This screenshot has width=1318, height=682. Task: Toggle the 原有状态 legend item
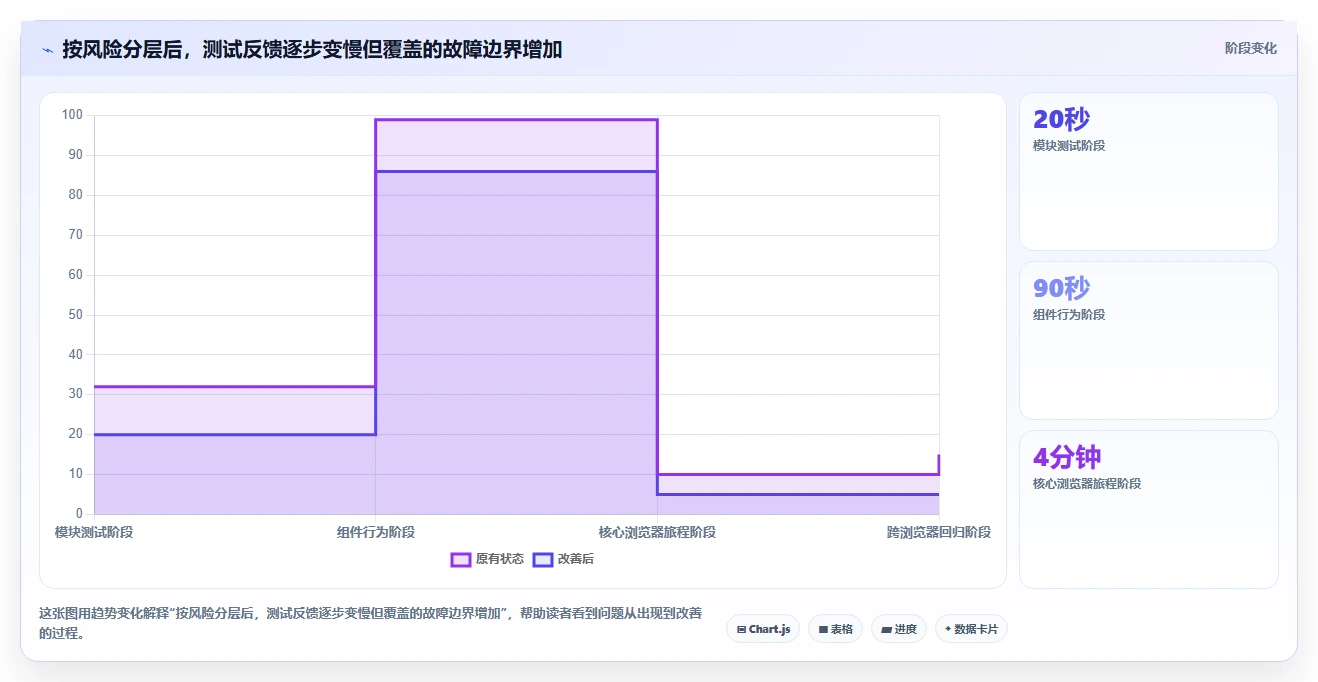487,559
